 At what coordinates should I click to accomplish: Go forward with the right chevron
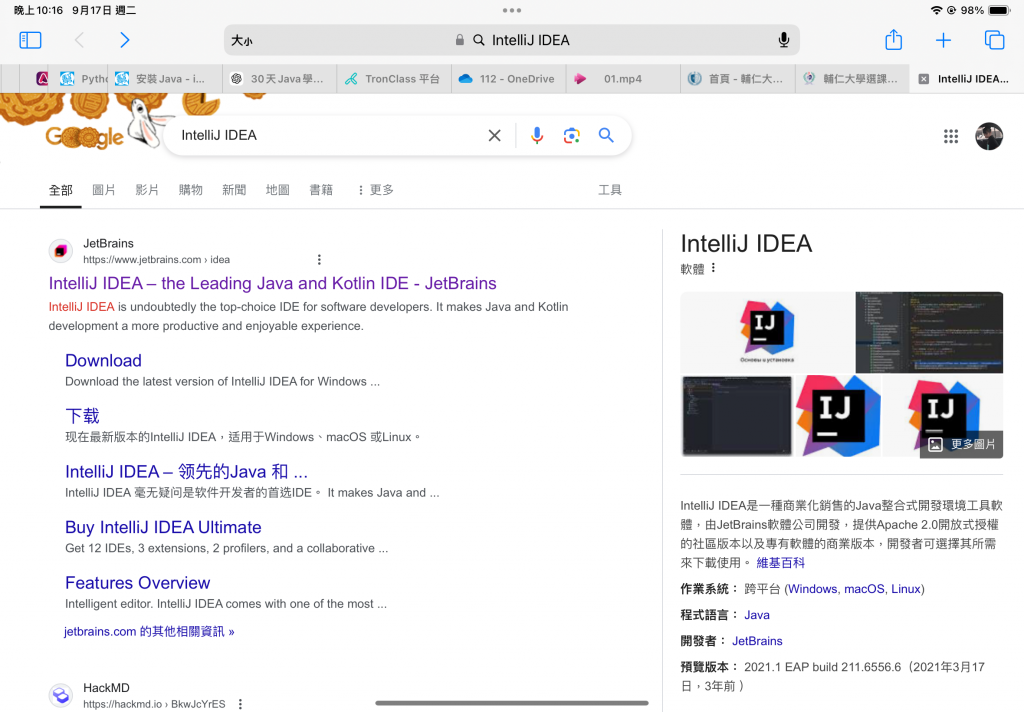tap(125, 40)
